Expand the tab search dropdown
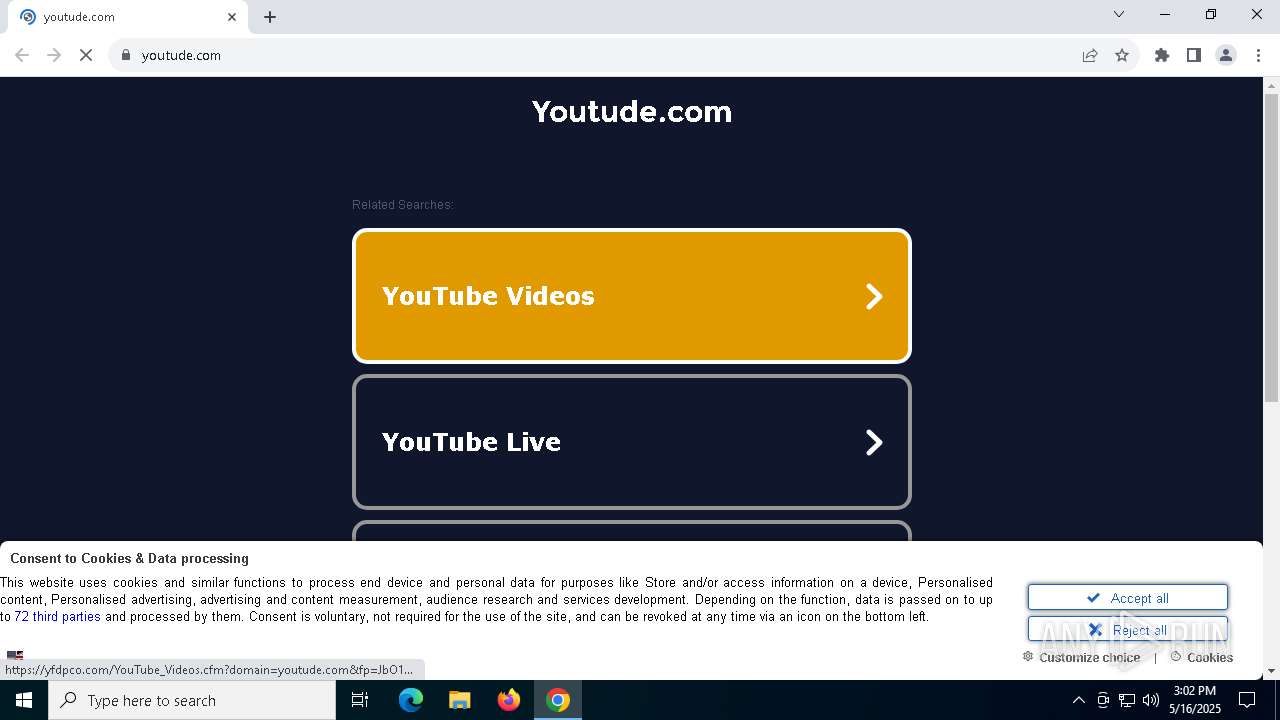The image size is (1280, 720). (1119, 14)
